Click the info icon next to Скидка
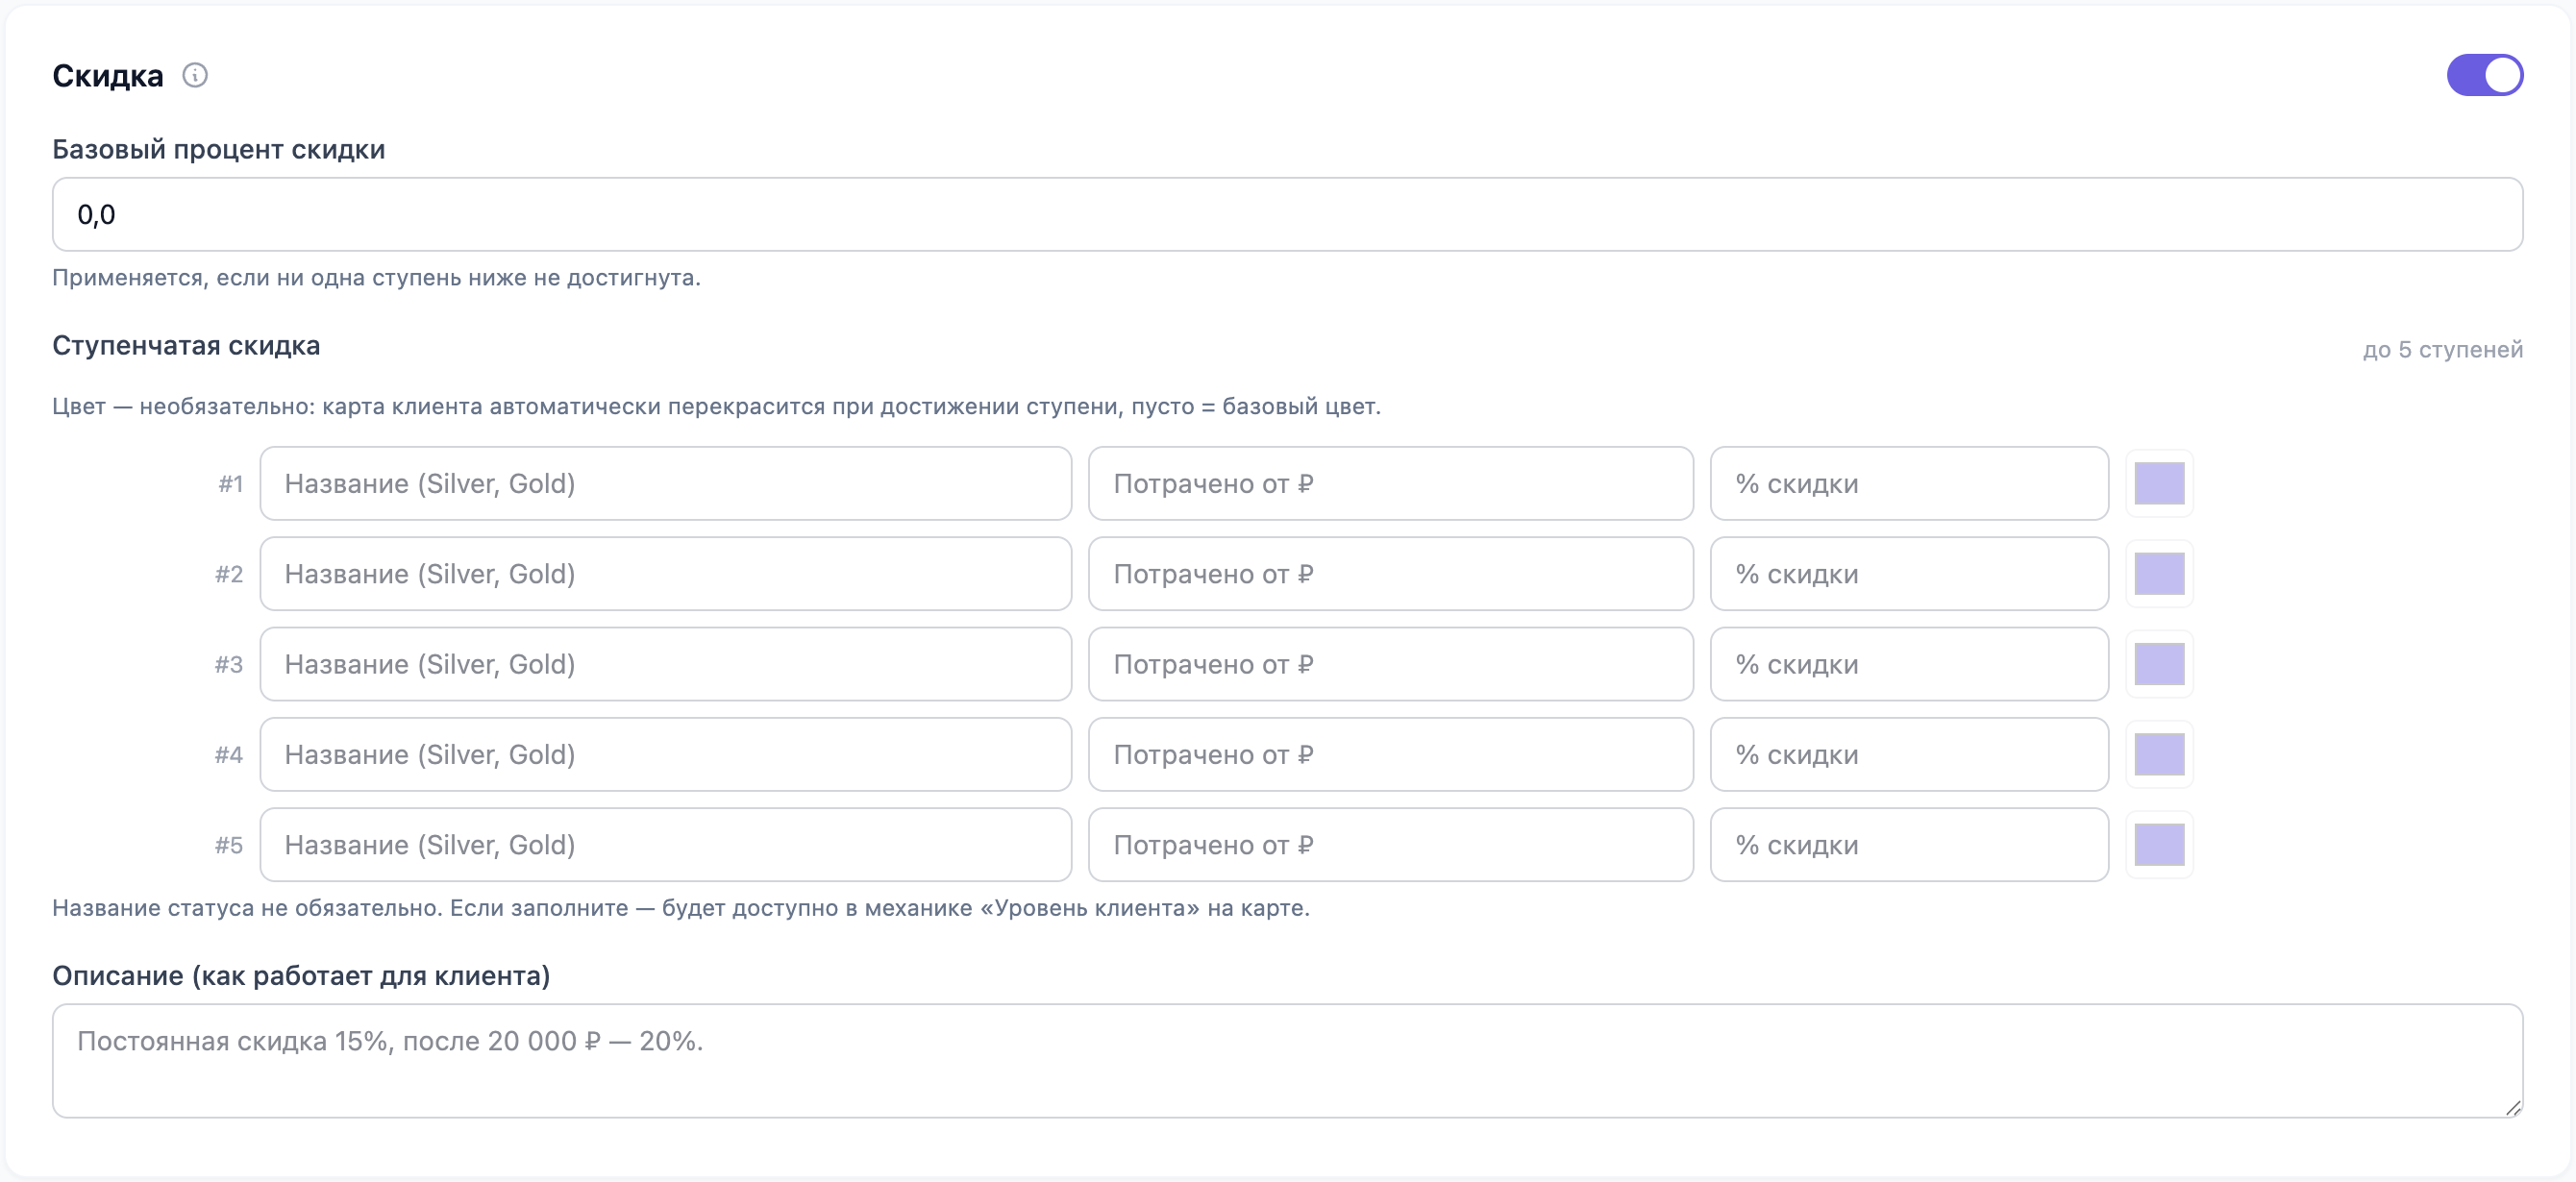Viewport: 2576px width, 1182px height. pos(195,75)
